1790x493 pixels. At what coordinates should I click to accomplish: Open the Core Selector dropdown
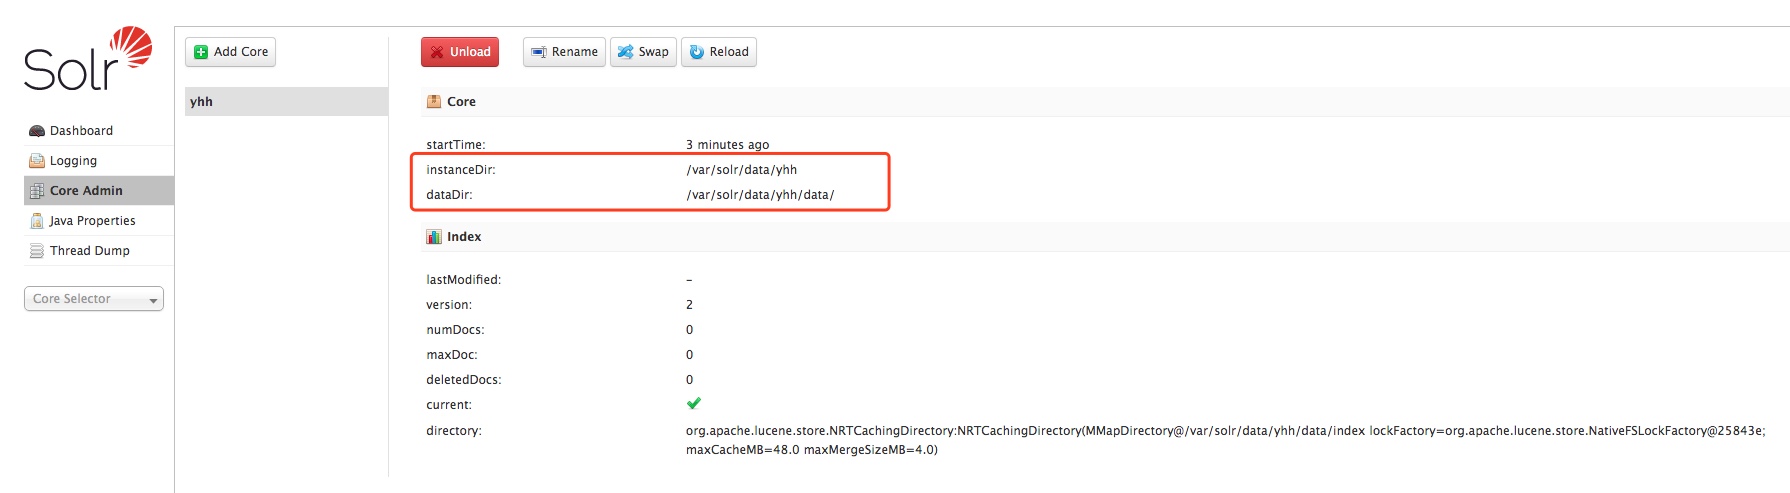93,299
